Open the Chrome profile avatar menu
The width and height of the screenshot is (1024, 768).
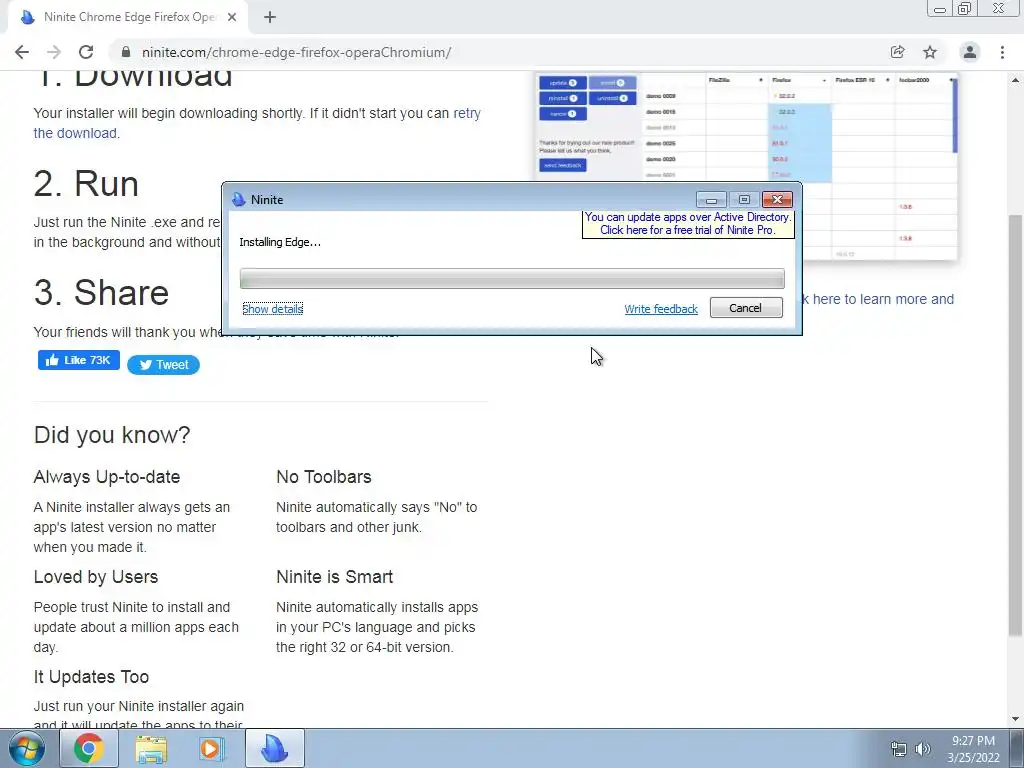coord(970,52)
